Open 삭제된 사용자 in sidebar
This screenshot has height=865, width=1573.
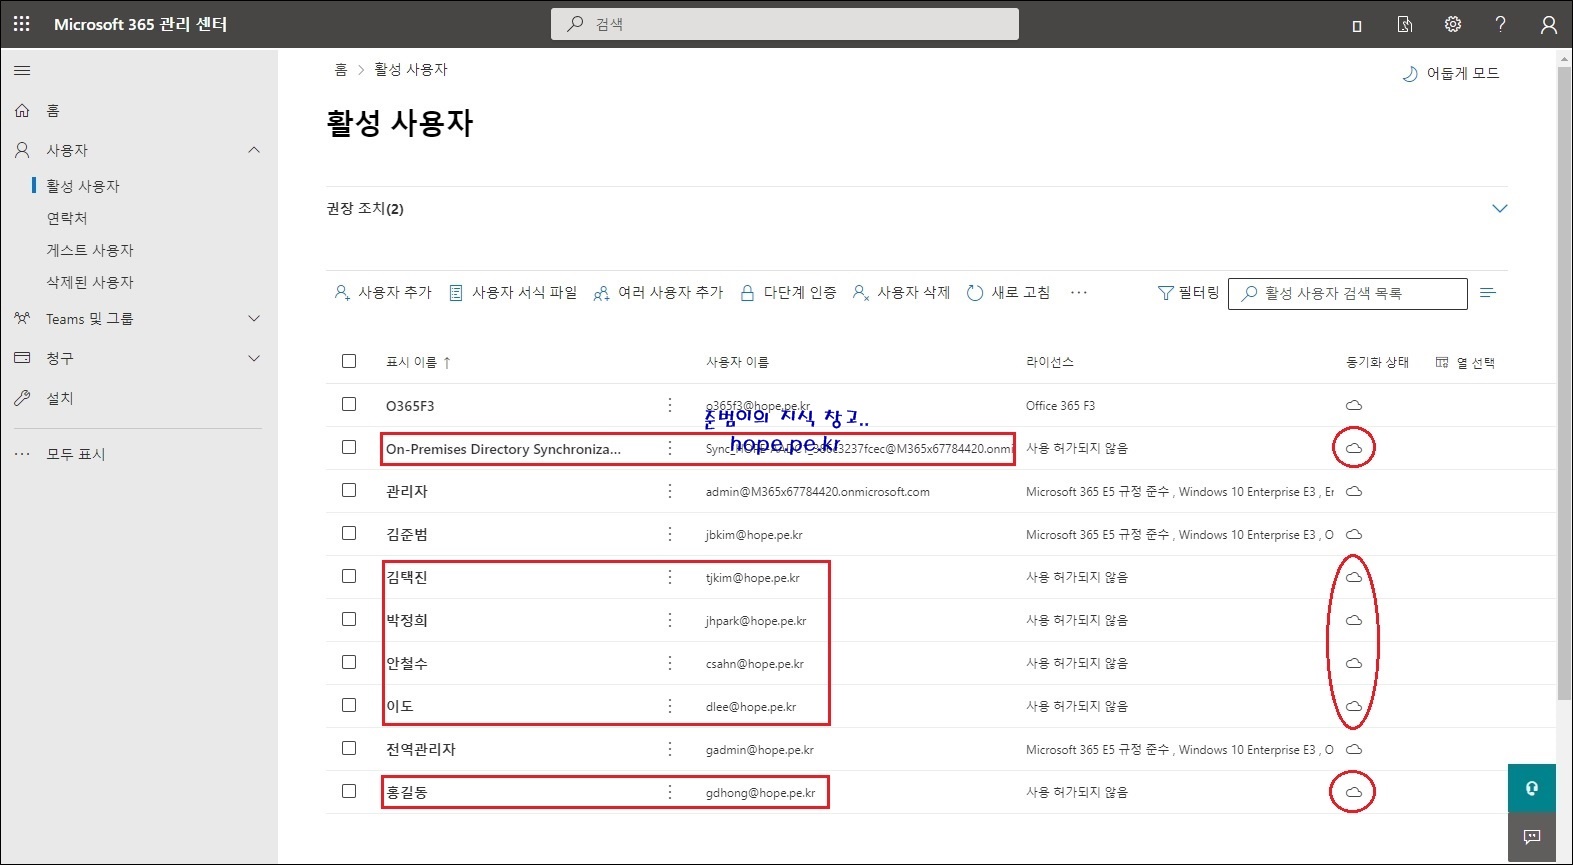coord(90,282)
